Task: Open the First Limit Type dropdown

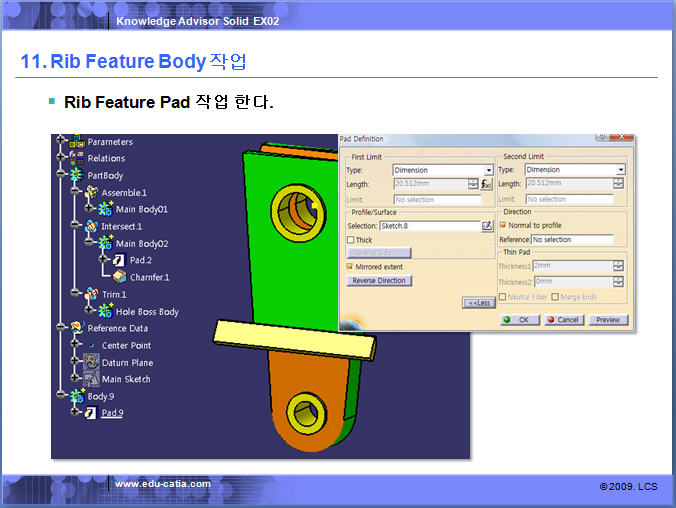Action: tap(488, 170)
